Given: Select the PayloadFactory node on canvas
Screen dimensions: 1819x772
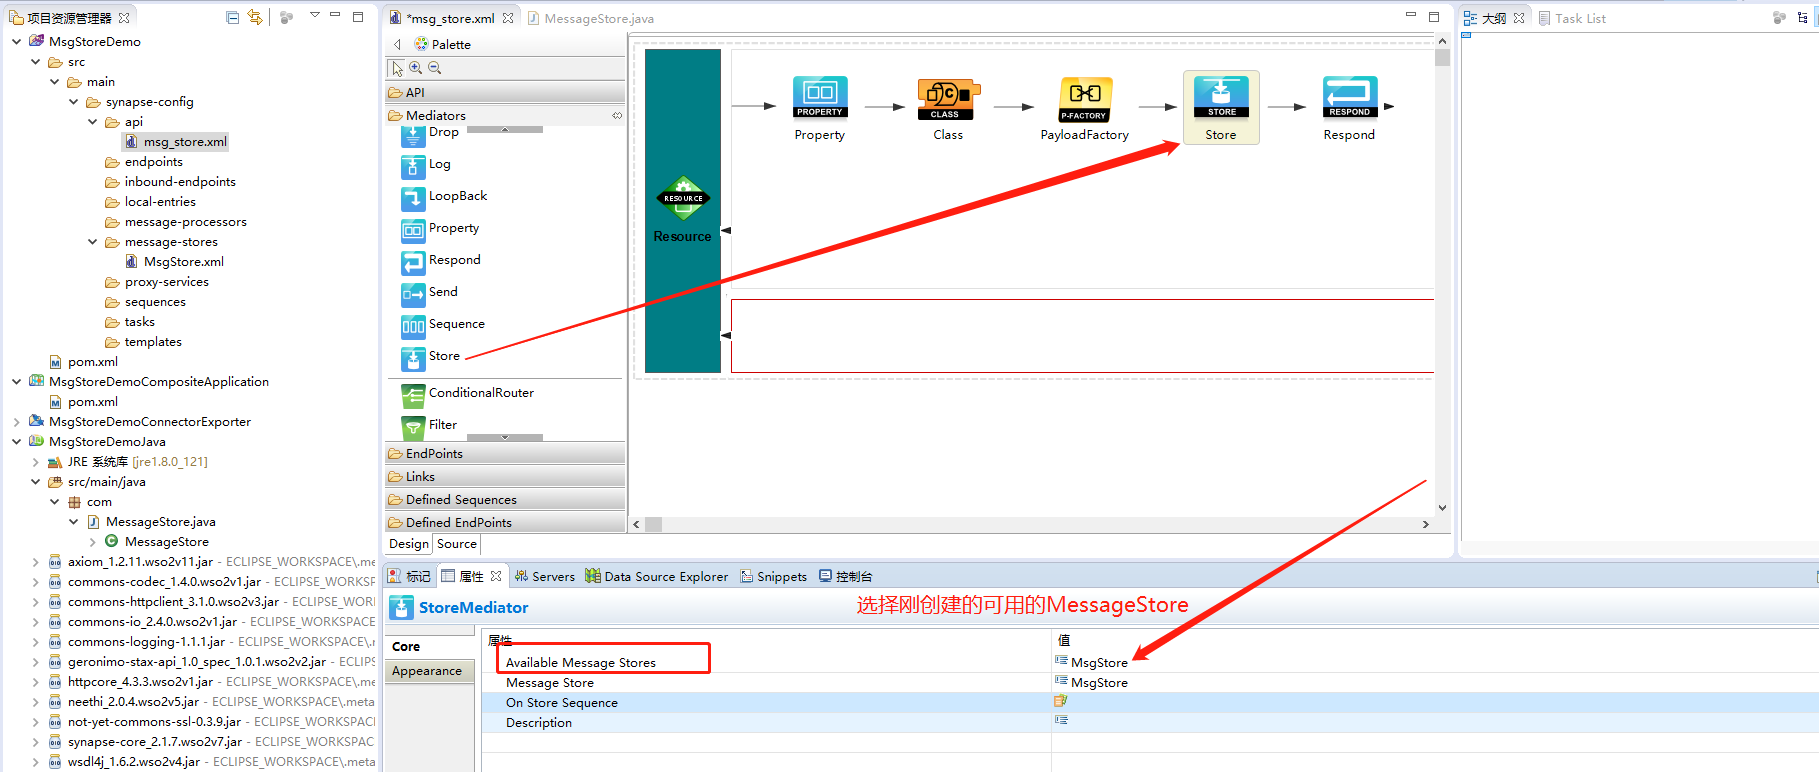Looking at the screenshot, I should tap(1085, 108).
